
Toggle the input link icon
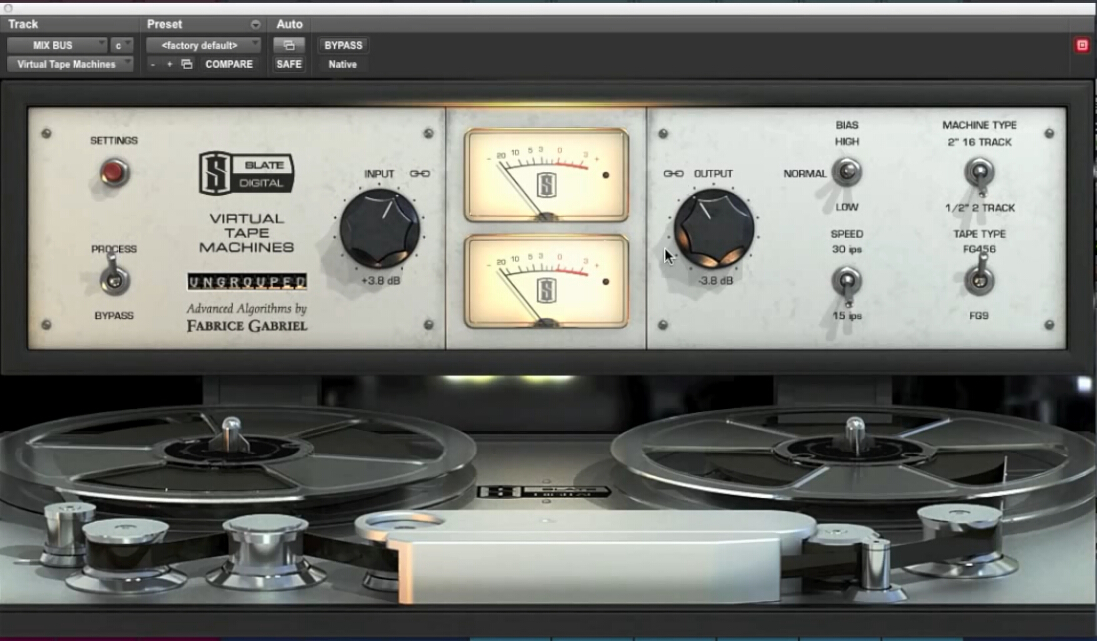420,174
